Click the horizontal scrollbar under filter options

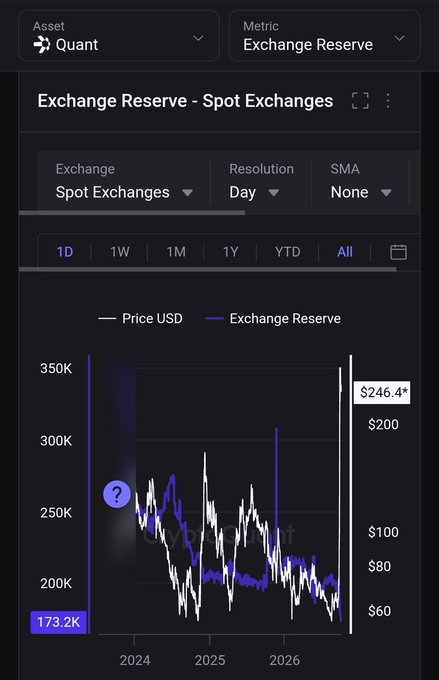[132, 213]
